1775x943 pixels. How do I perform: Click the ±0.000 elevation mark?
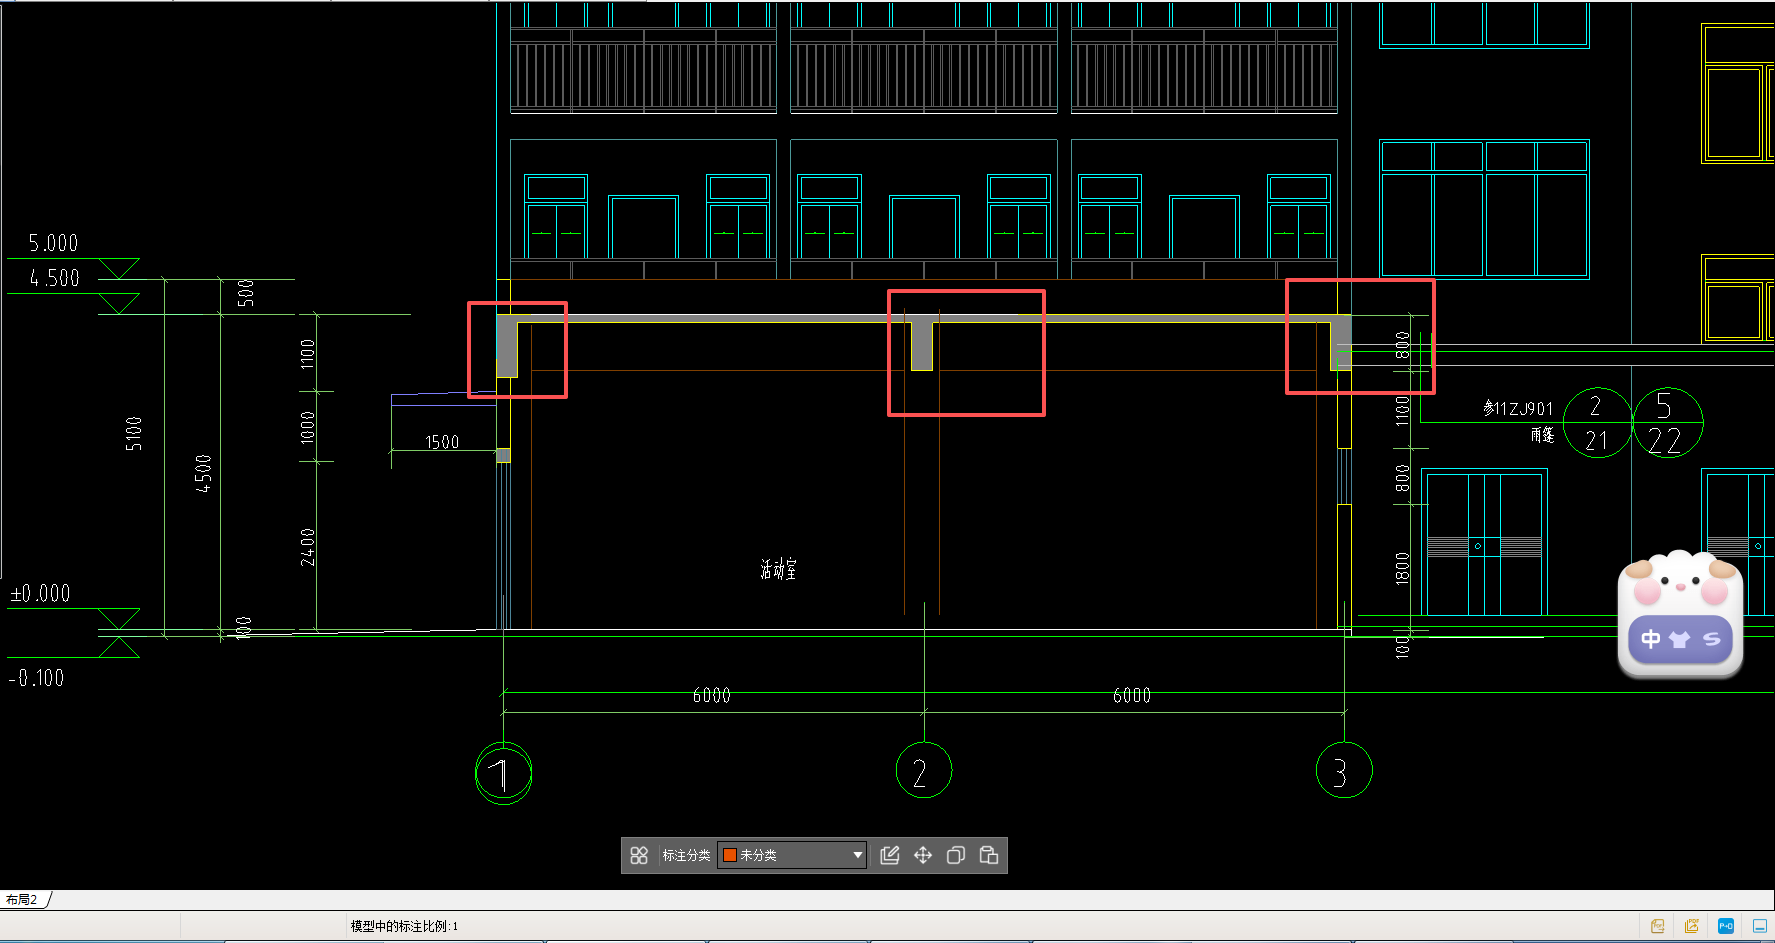[x=40, y=594]
